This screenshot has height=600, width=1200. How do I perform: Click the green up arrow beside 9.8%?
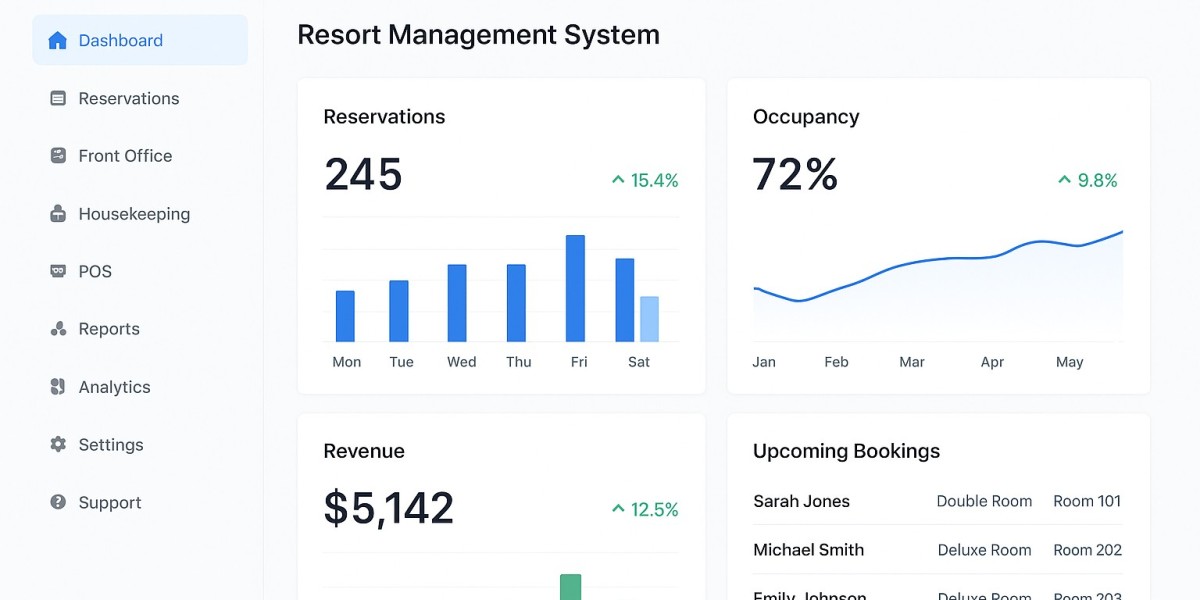coord(1065,181)
